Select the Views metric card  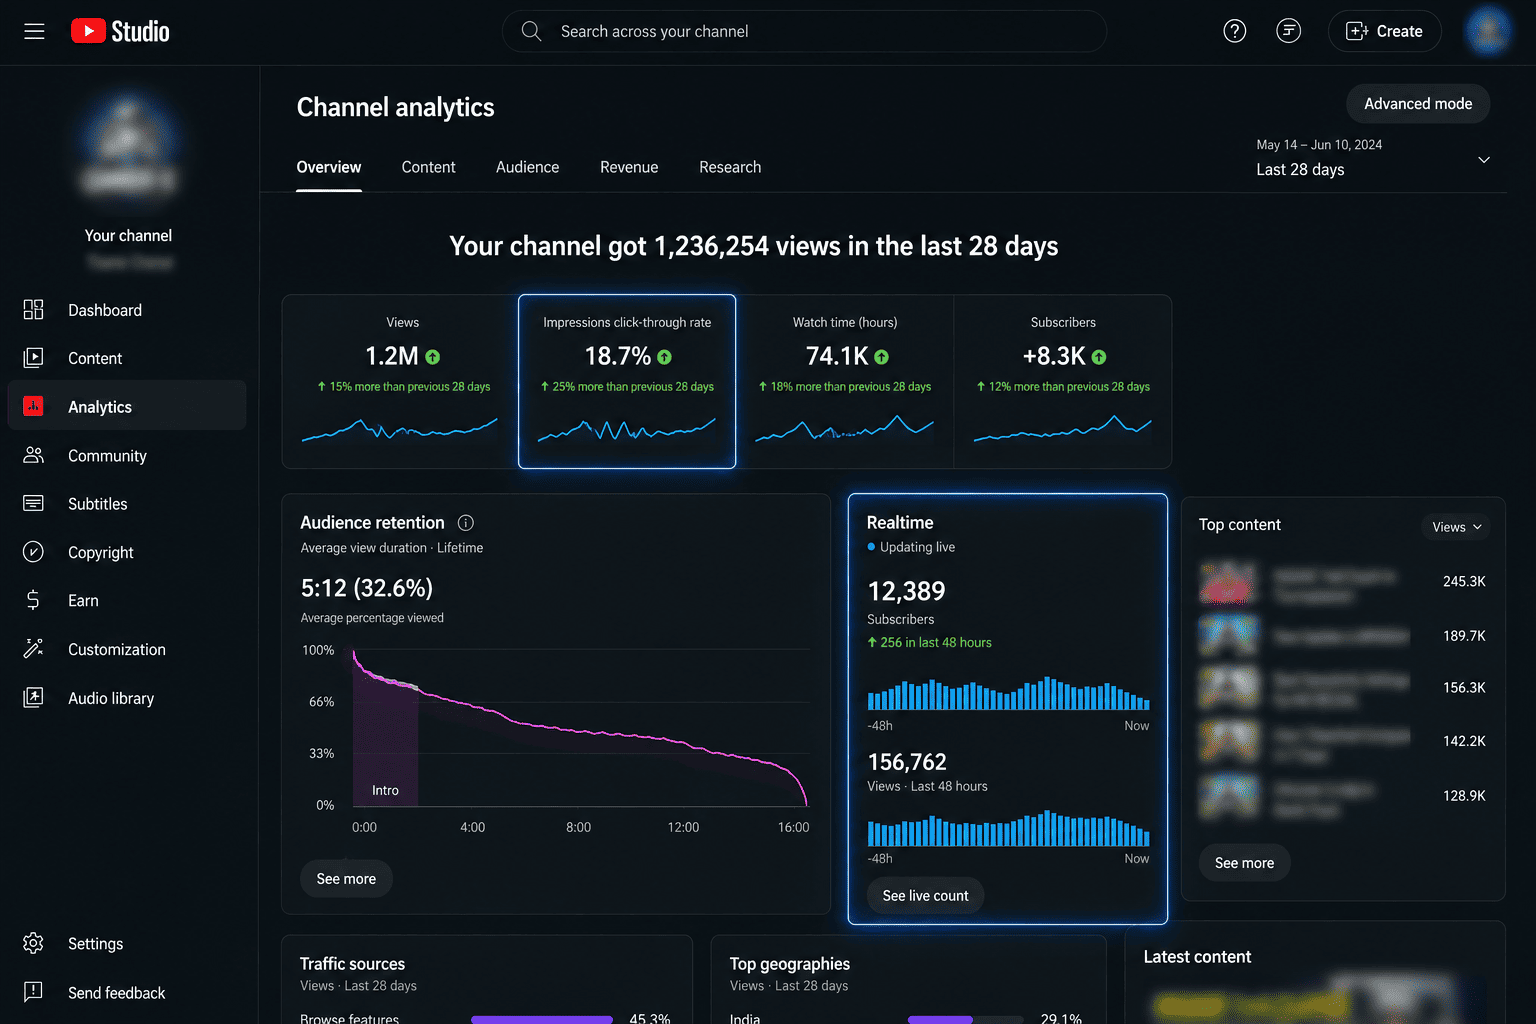[400, 381]
